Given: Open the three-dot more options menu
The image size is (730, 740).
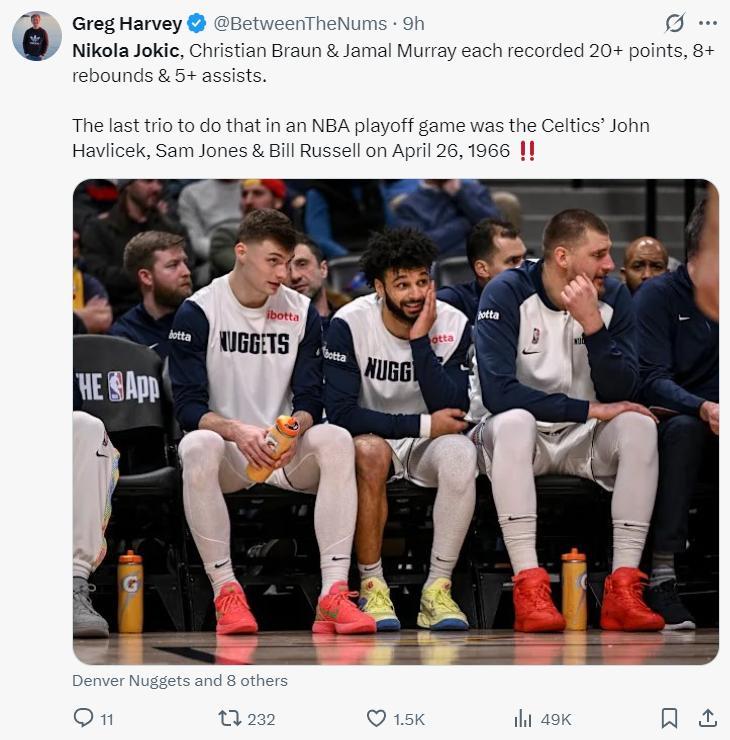Looking at the screenshot, I should pyautogui.click(x=708, y=23).
